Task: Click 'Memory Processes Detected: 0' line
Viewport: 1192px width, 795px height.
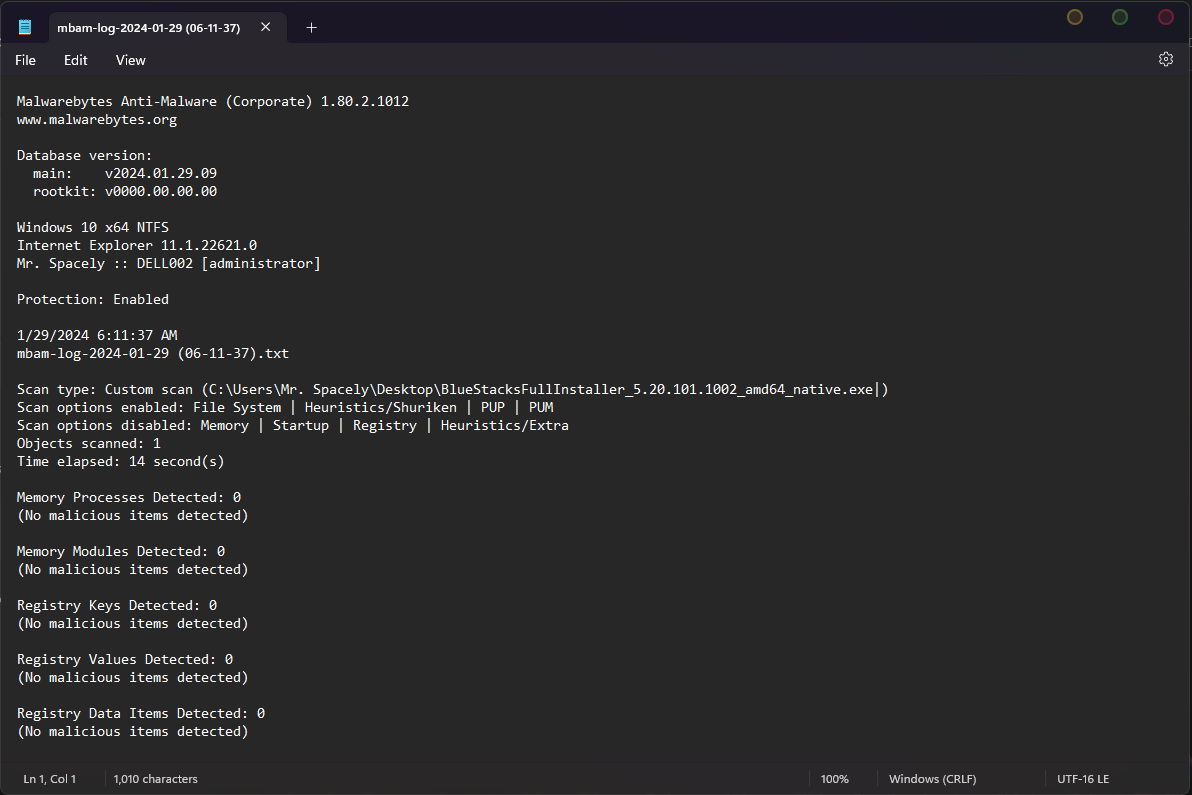Action: (128, 497)
